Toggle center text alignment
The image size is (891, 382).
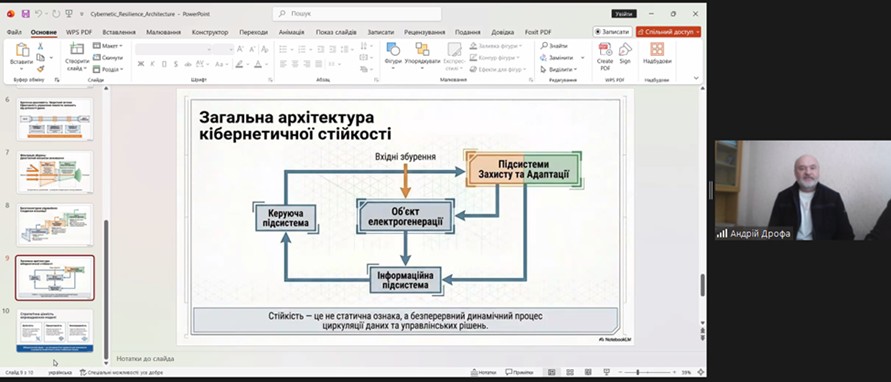point(295,64)
